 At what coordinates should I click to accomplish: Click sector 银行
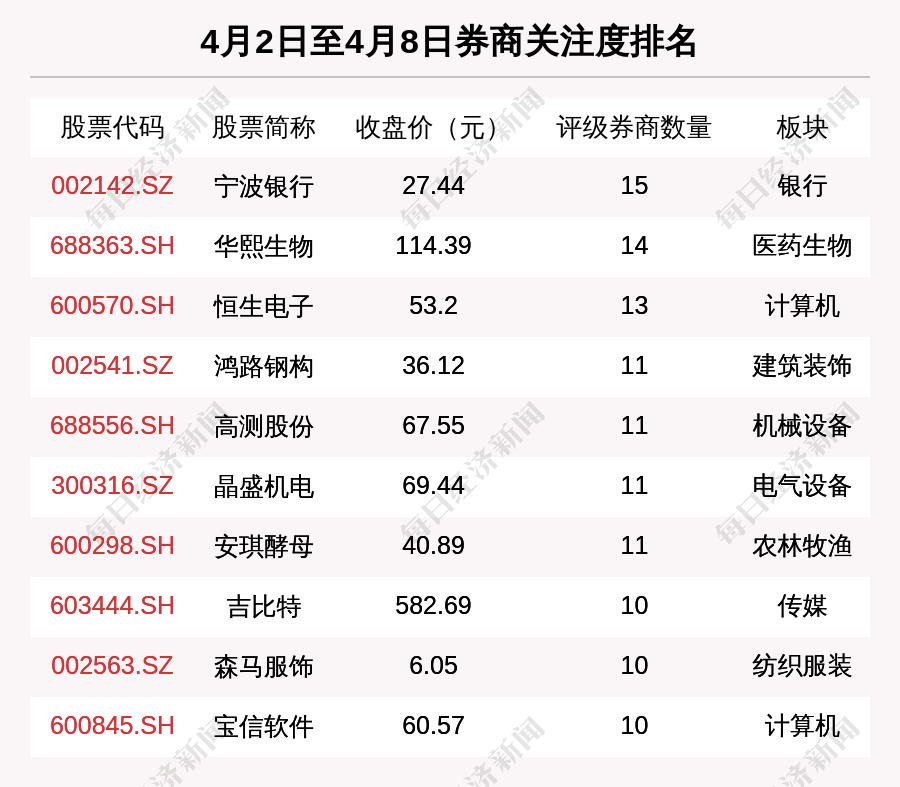click(802, 186)
